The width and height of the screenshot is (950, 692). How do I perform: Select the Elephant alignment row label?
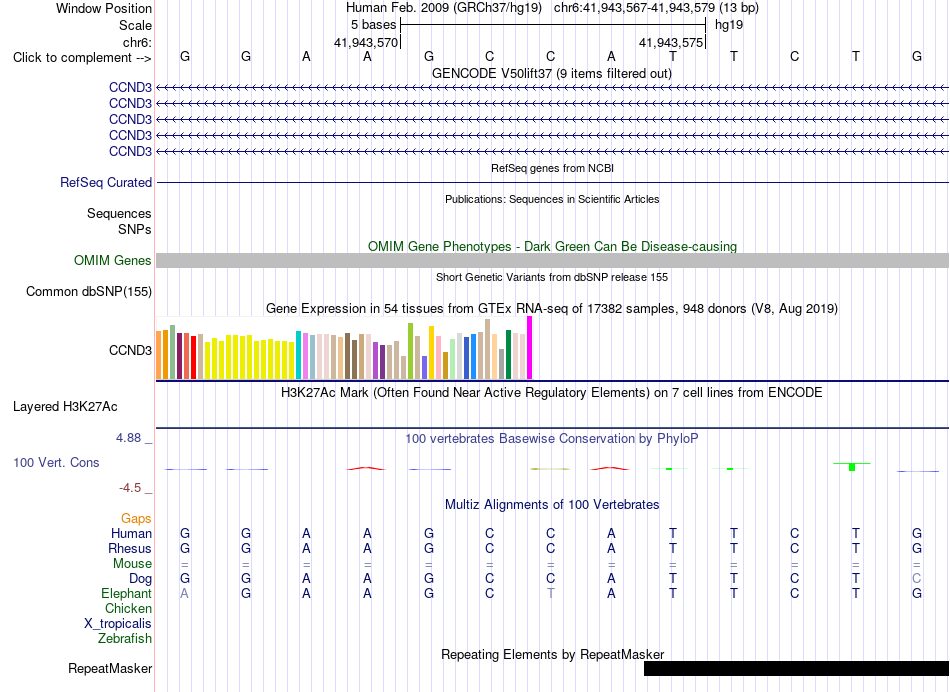127,593
